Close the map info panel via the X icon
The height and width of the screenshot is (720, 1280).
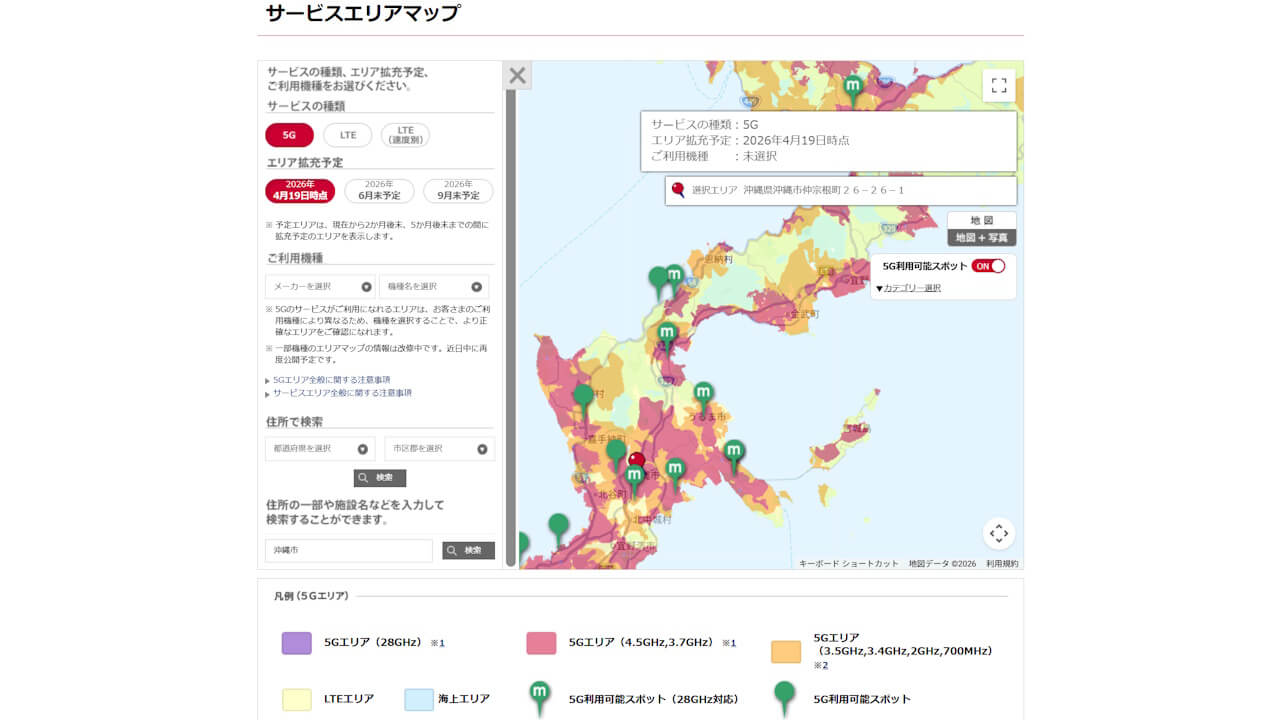[517, 75]
